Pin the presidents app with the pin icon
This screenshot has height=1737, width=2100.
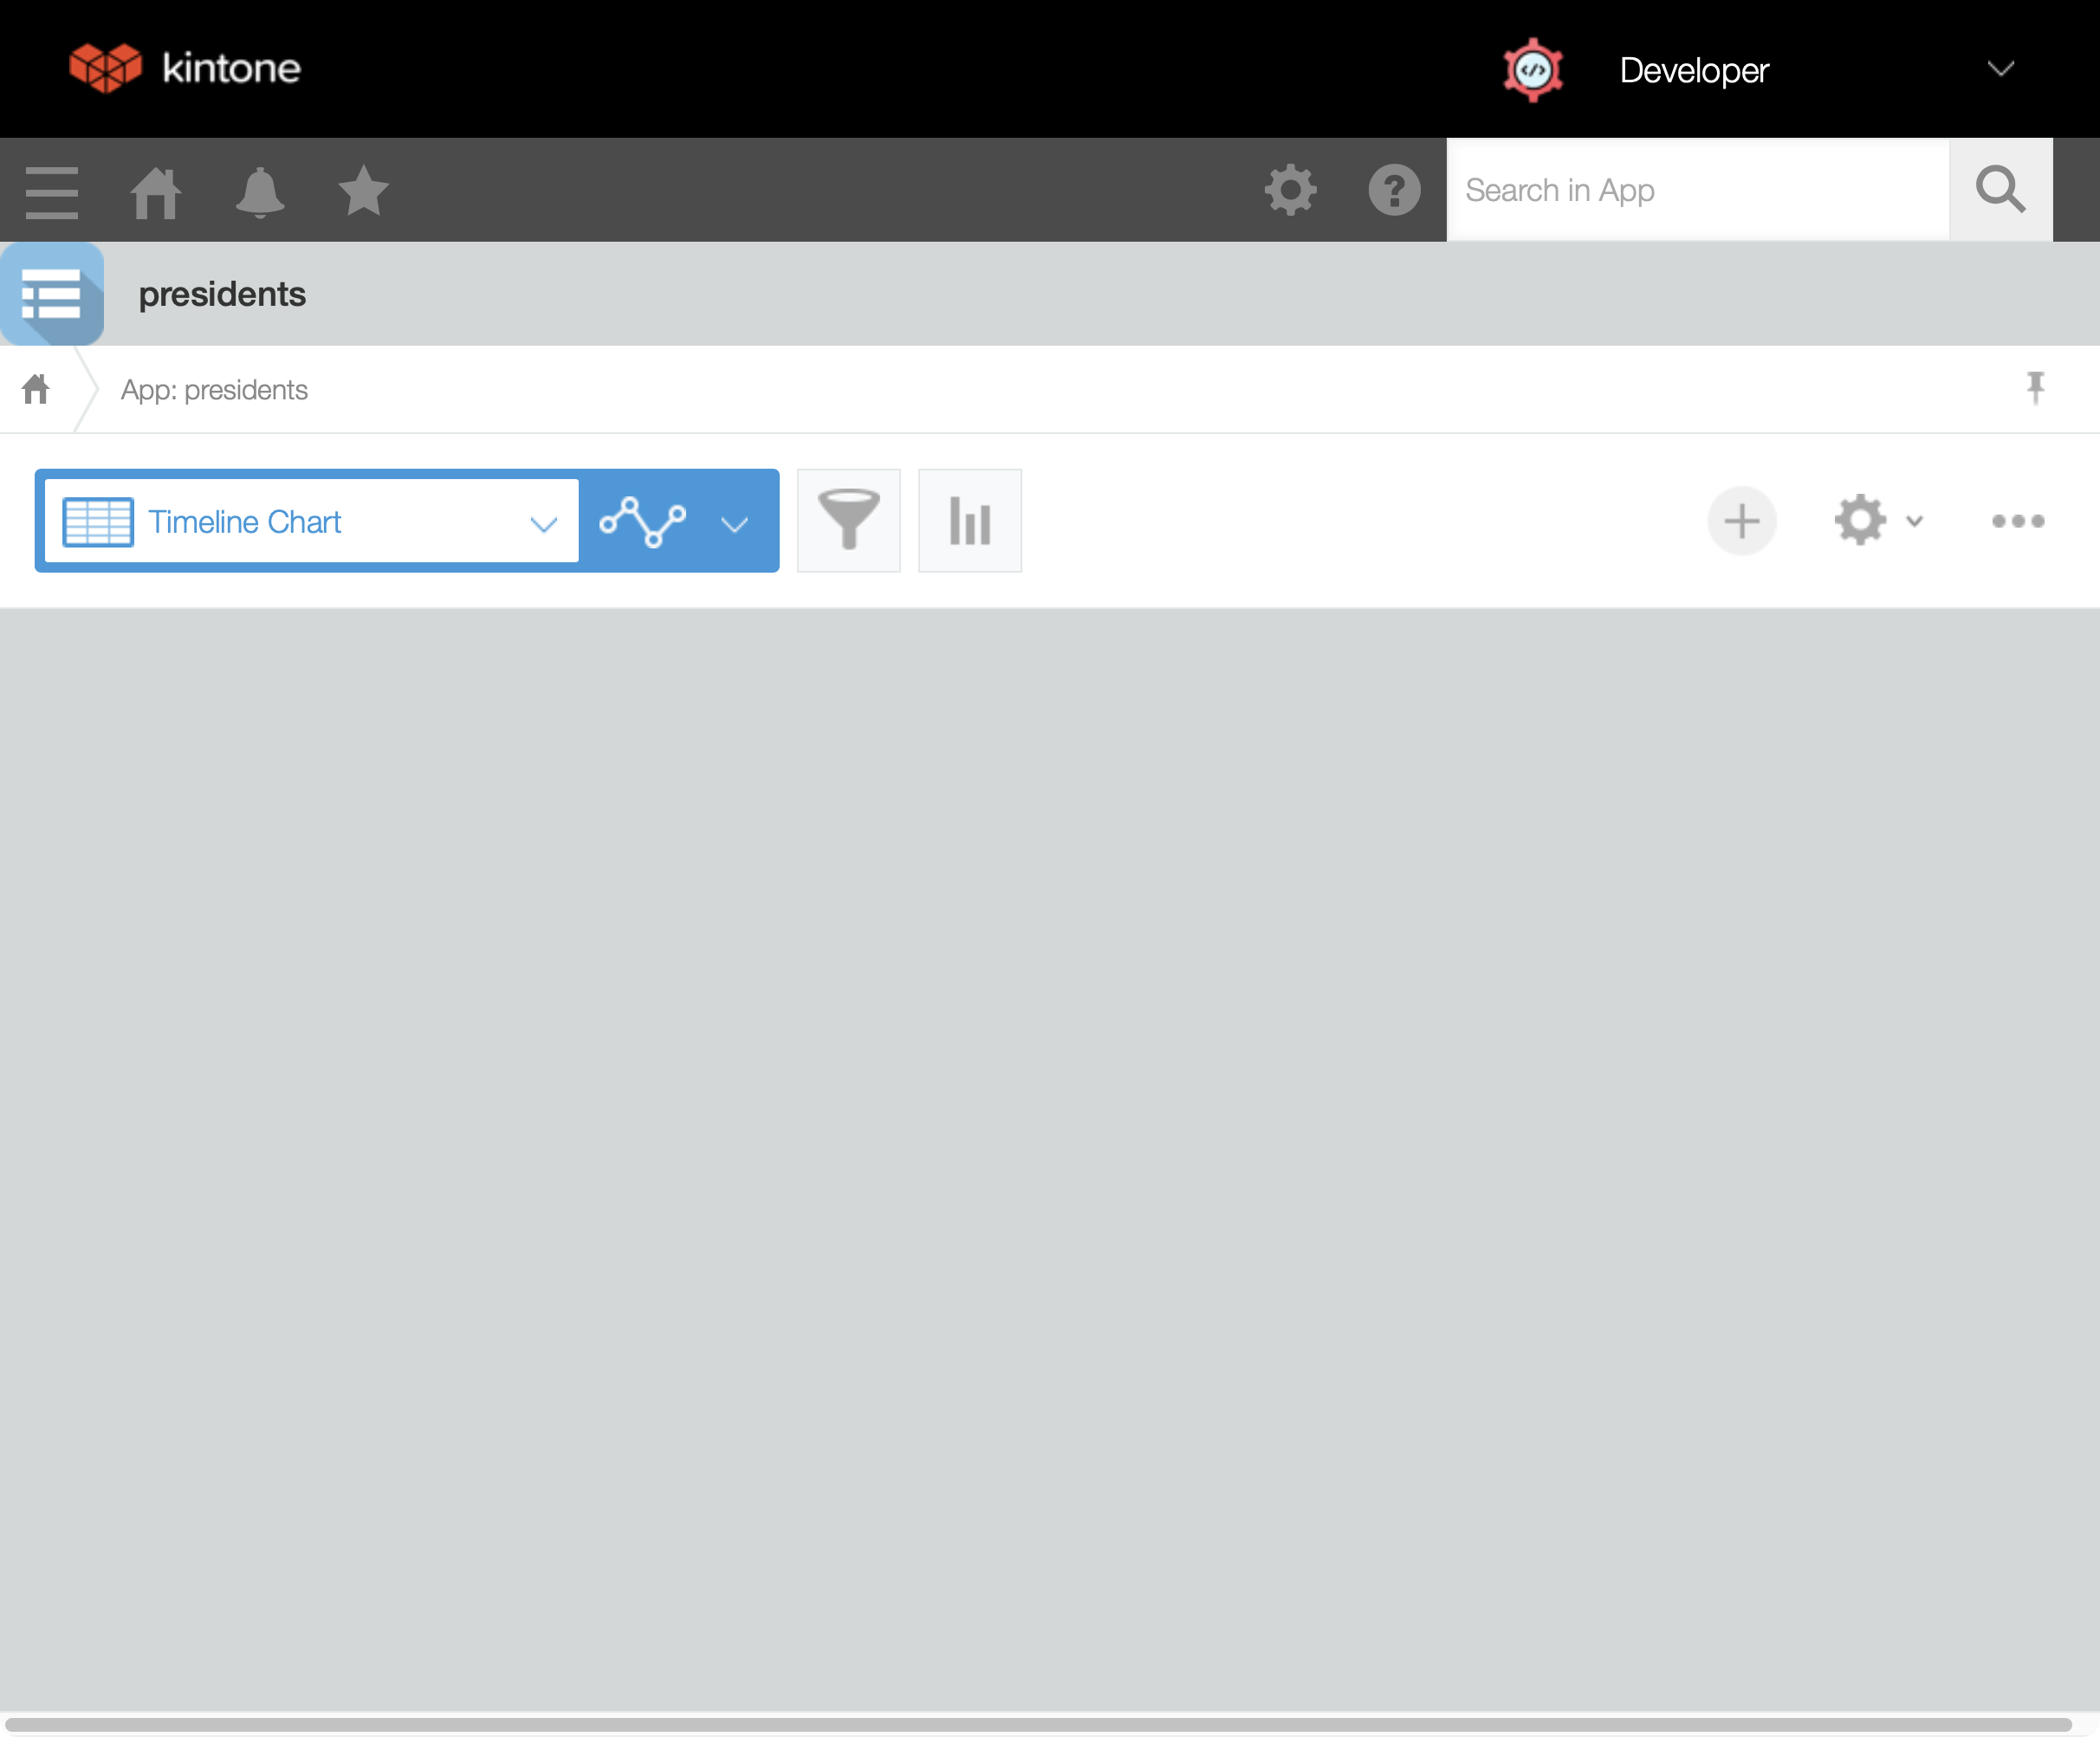click(2035, 387)
